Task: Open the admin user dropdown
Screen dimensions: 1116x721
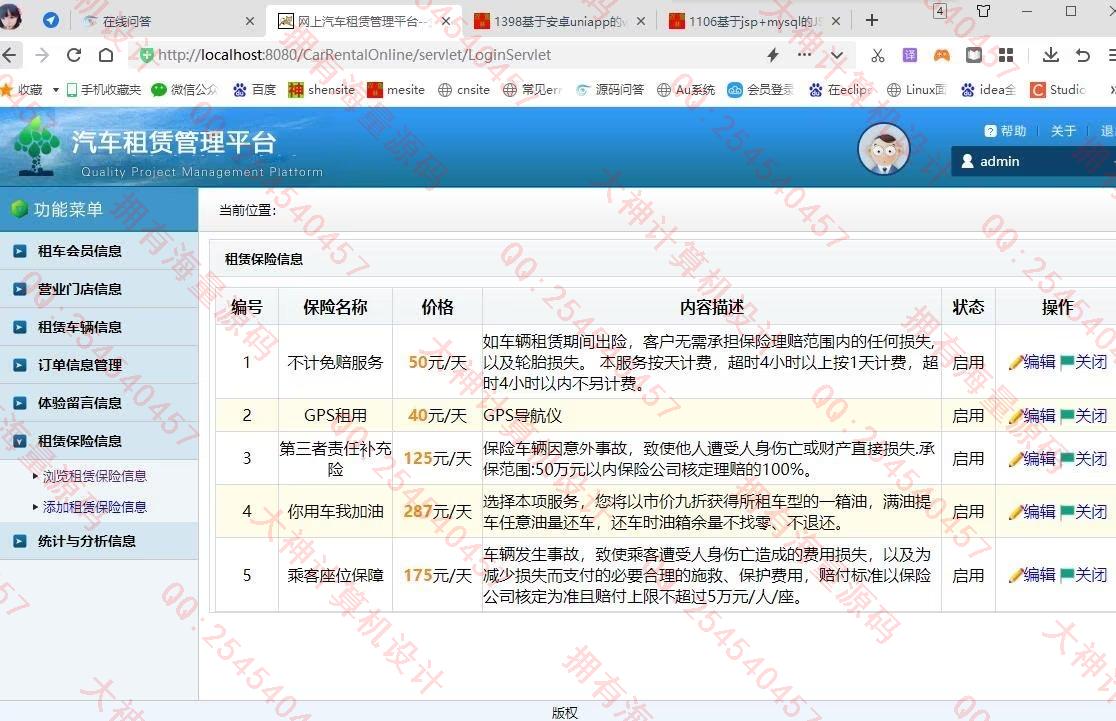Action: (x=1033, y=162)
